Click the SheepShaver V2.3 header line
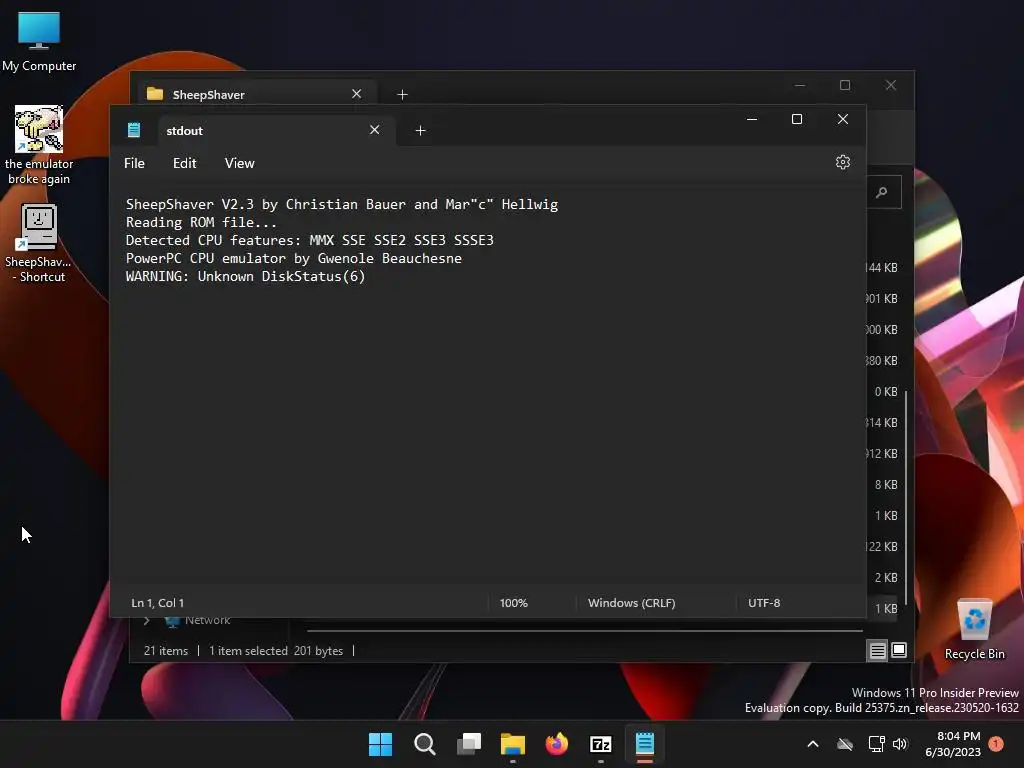Image resolution: width=1024 pixels, height=768 pixels. [342, 204]
